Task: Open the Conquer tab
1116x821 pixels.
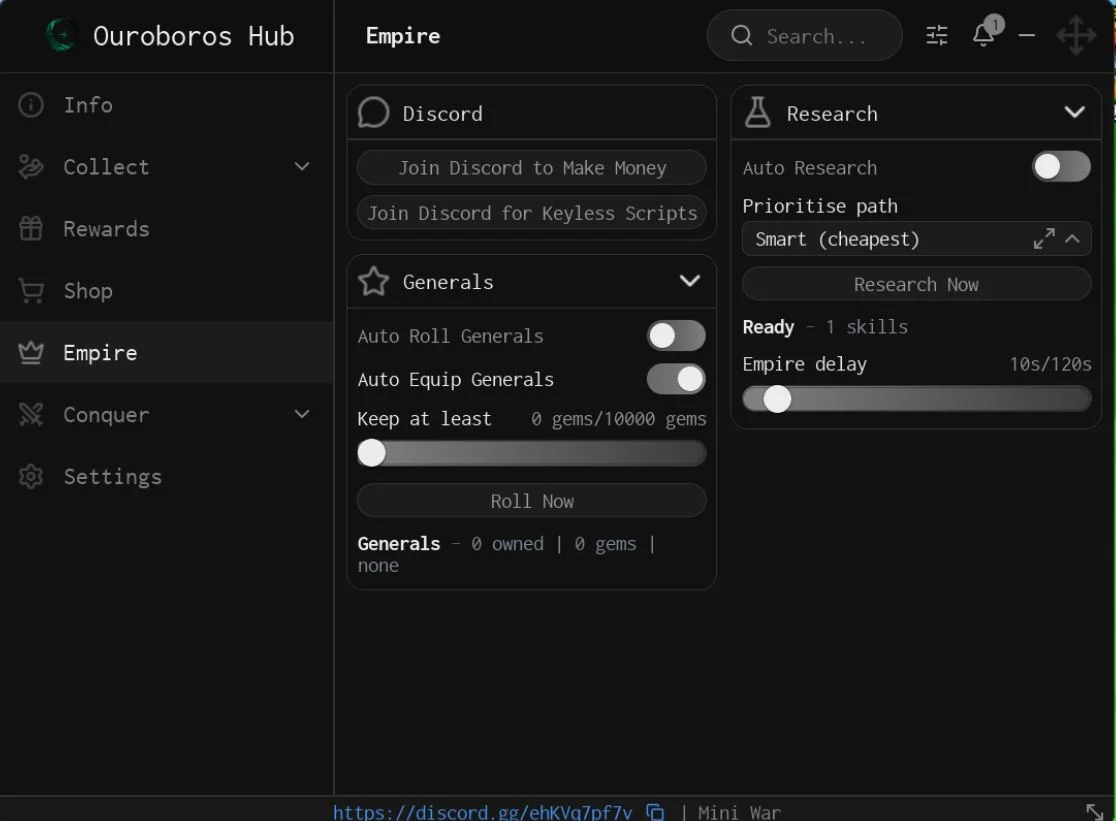Action: (x=167, y=414)
